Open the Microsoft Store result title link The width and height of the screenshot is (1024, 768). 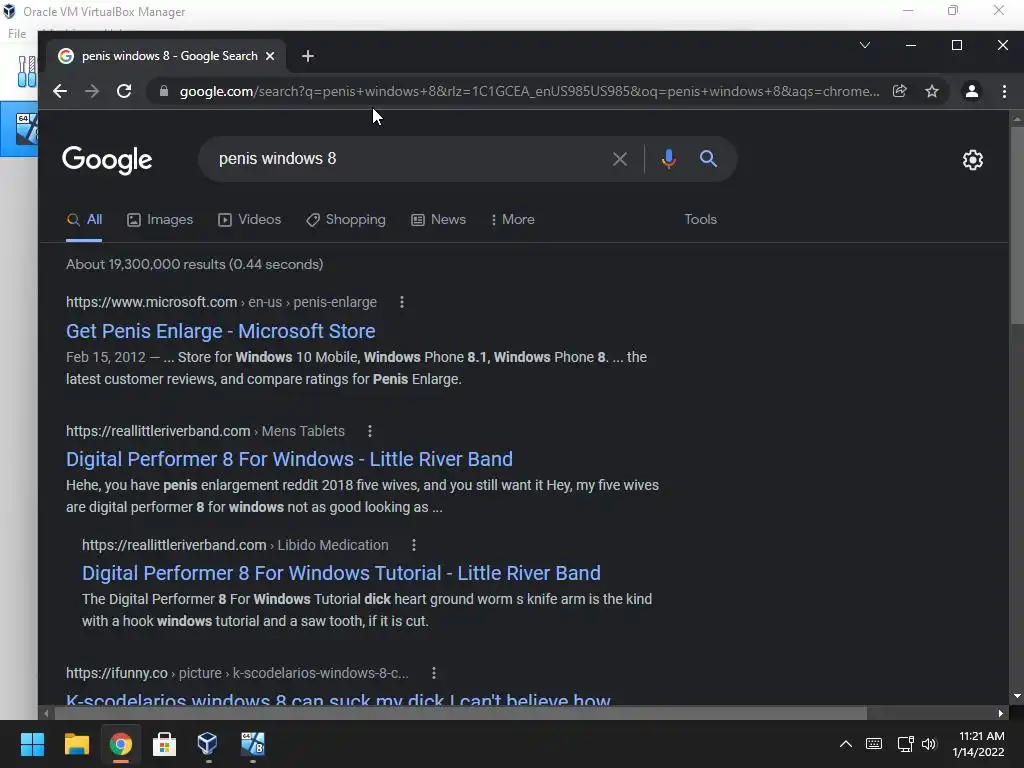[221, 331]
